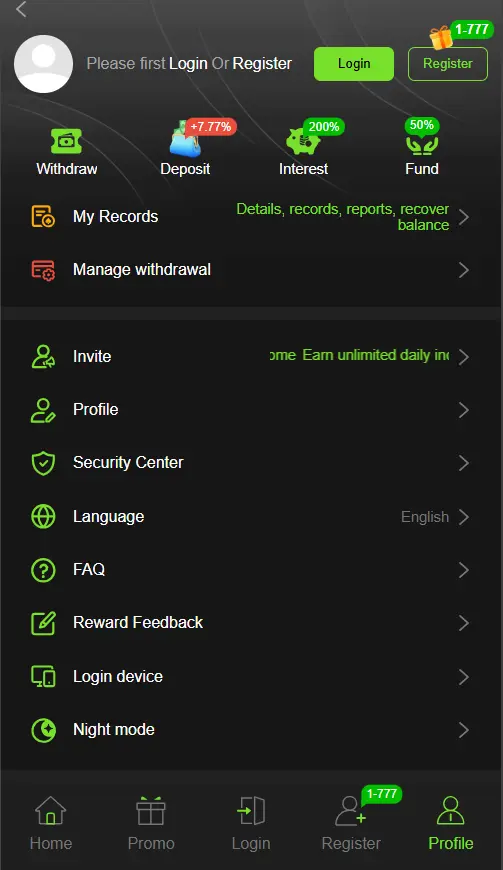This screenshot has height=870, width=503.
Task: Expand My Records chevron arrow
Action: coord(464,217)
